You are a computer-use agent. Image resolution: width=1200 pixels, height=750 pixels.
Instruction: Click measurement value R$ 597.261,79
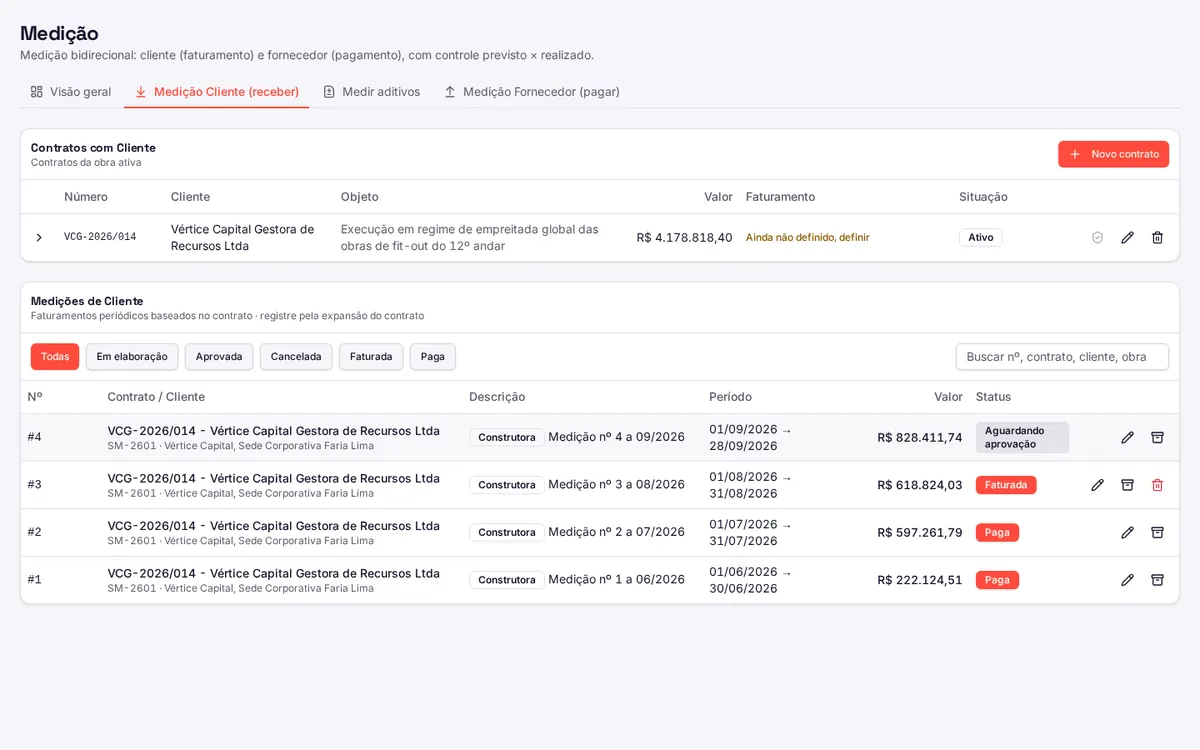coord(920,532)
